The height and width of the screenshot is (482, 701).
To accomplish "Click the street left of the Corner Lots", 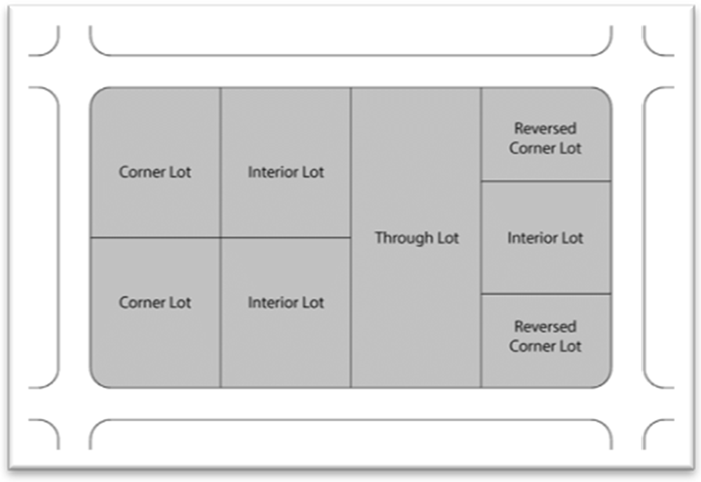I will [74, 237].
